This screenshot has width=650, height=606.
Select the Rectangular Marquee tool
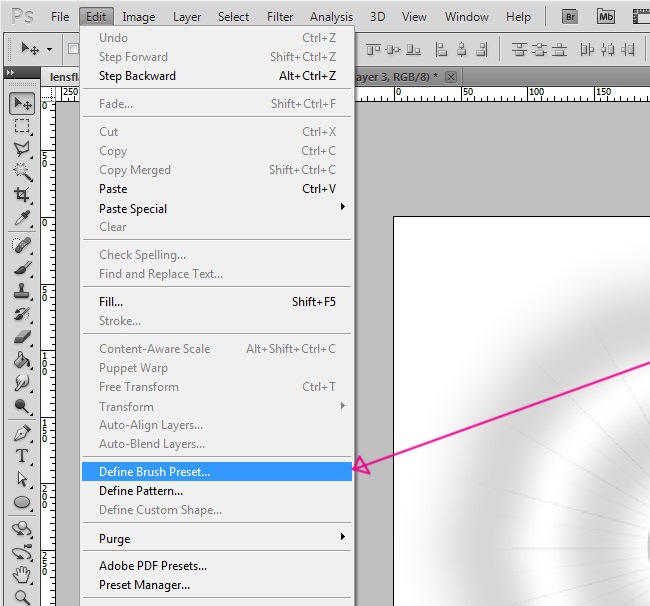[22, 126]
